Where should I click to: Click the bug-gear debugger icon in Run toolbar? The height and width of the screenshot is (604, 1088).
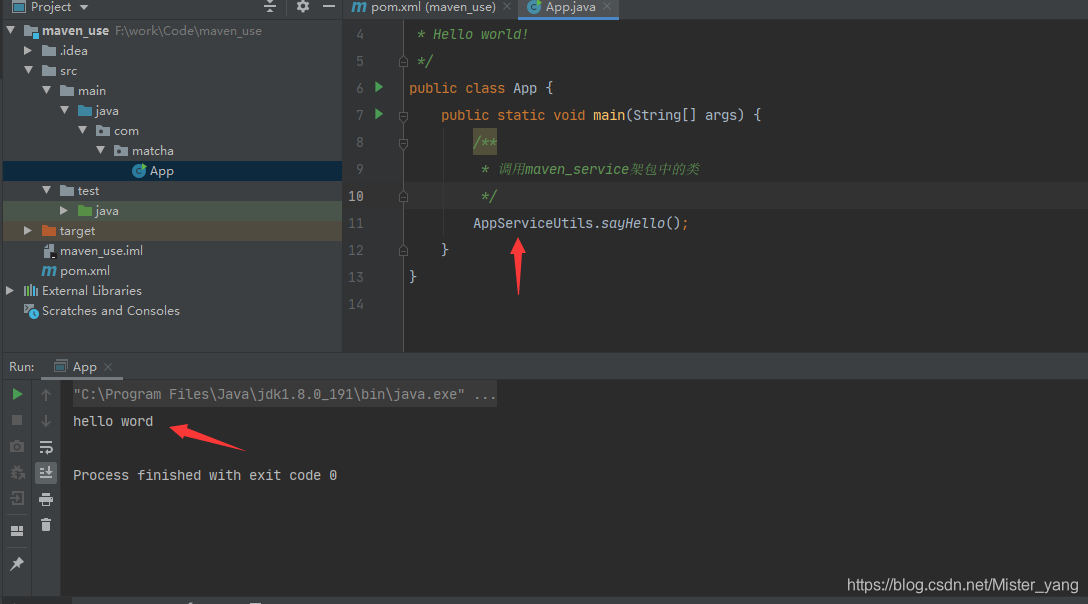[17, 473]
